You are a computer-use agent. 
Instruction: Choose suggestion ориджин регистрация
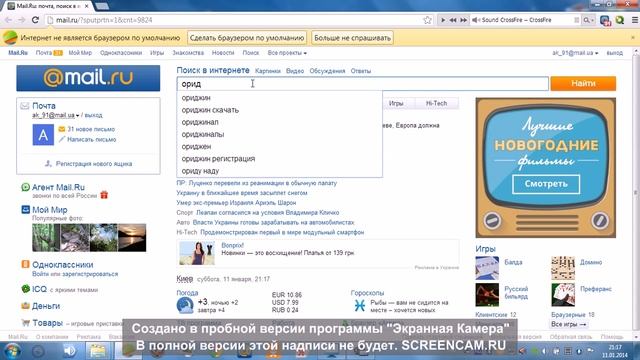280,159
